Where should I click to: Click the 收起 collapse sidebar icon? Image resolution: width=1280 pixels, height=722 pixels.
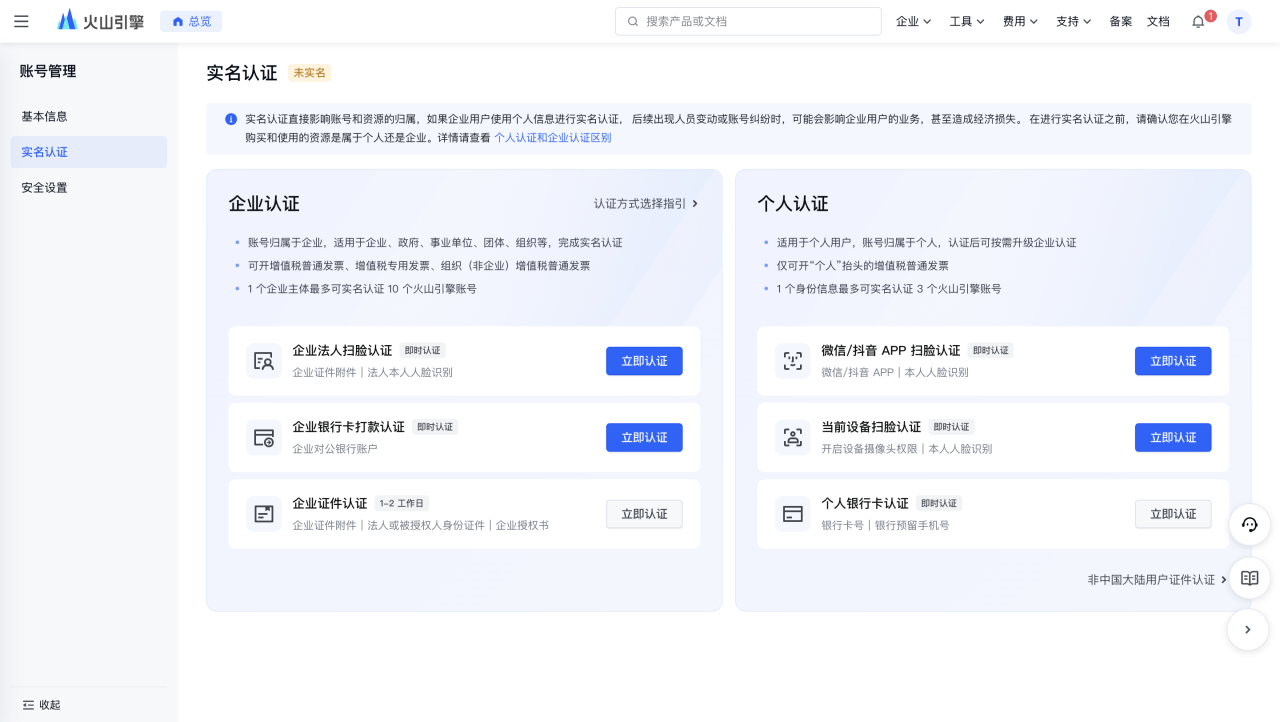tap(28, 705)
